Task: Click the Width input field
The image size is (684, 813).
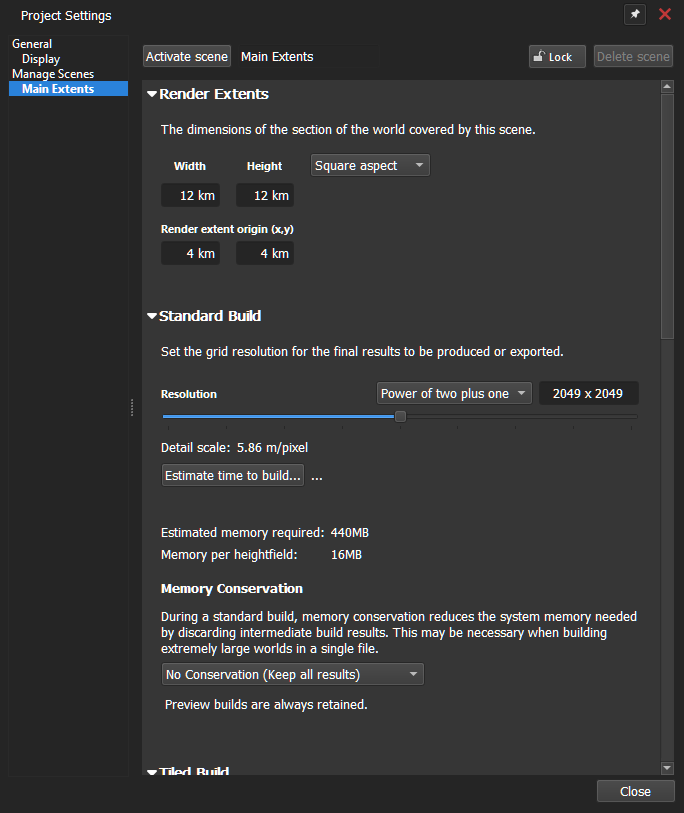Action: tap(191, 196)
